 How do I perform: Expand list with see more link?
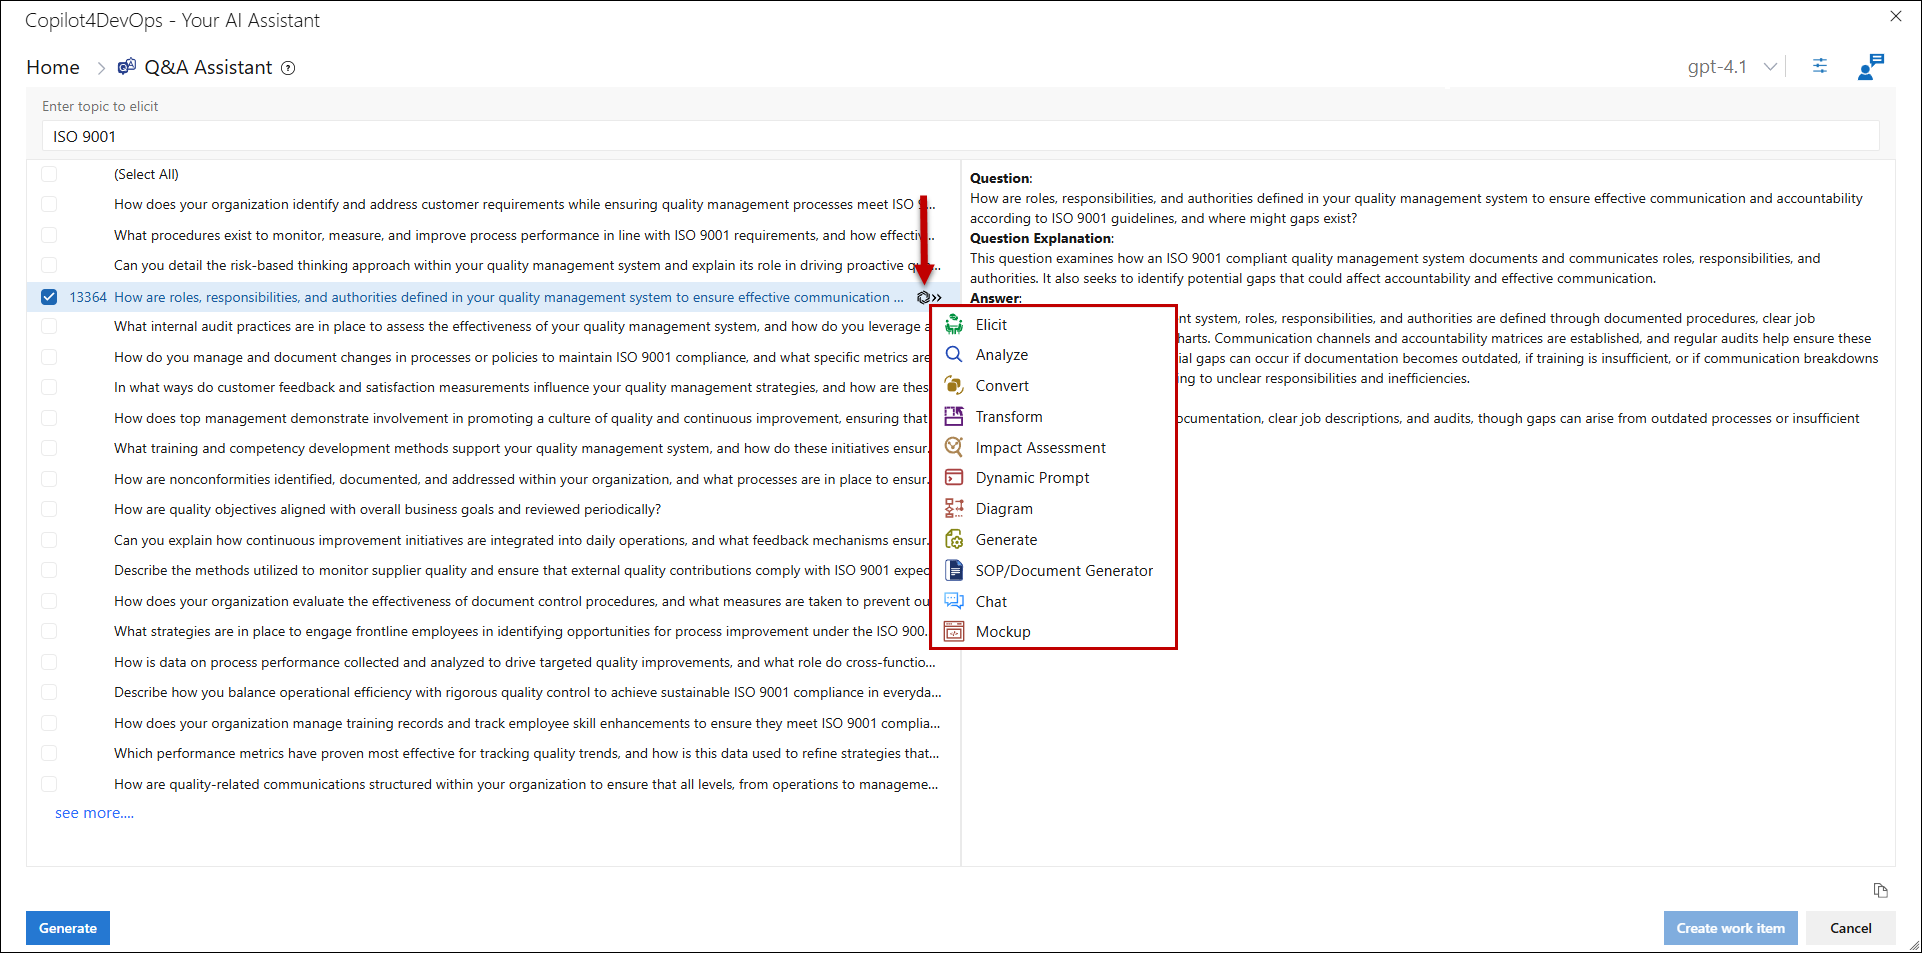coord(94,813)
